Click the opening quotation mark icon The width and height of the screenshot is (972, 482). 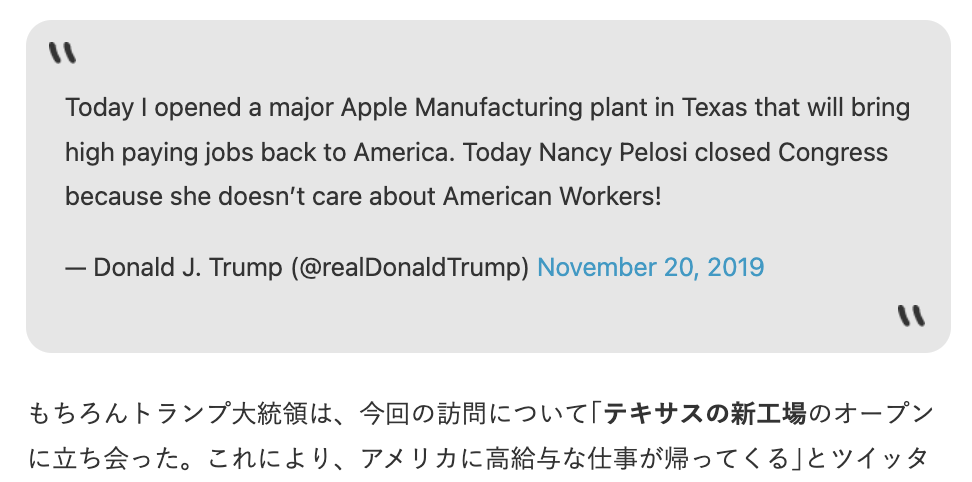(63, 53)
